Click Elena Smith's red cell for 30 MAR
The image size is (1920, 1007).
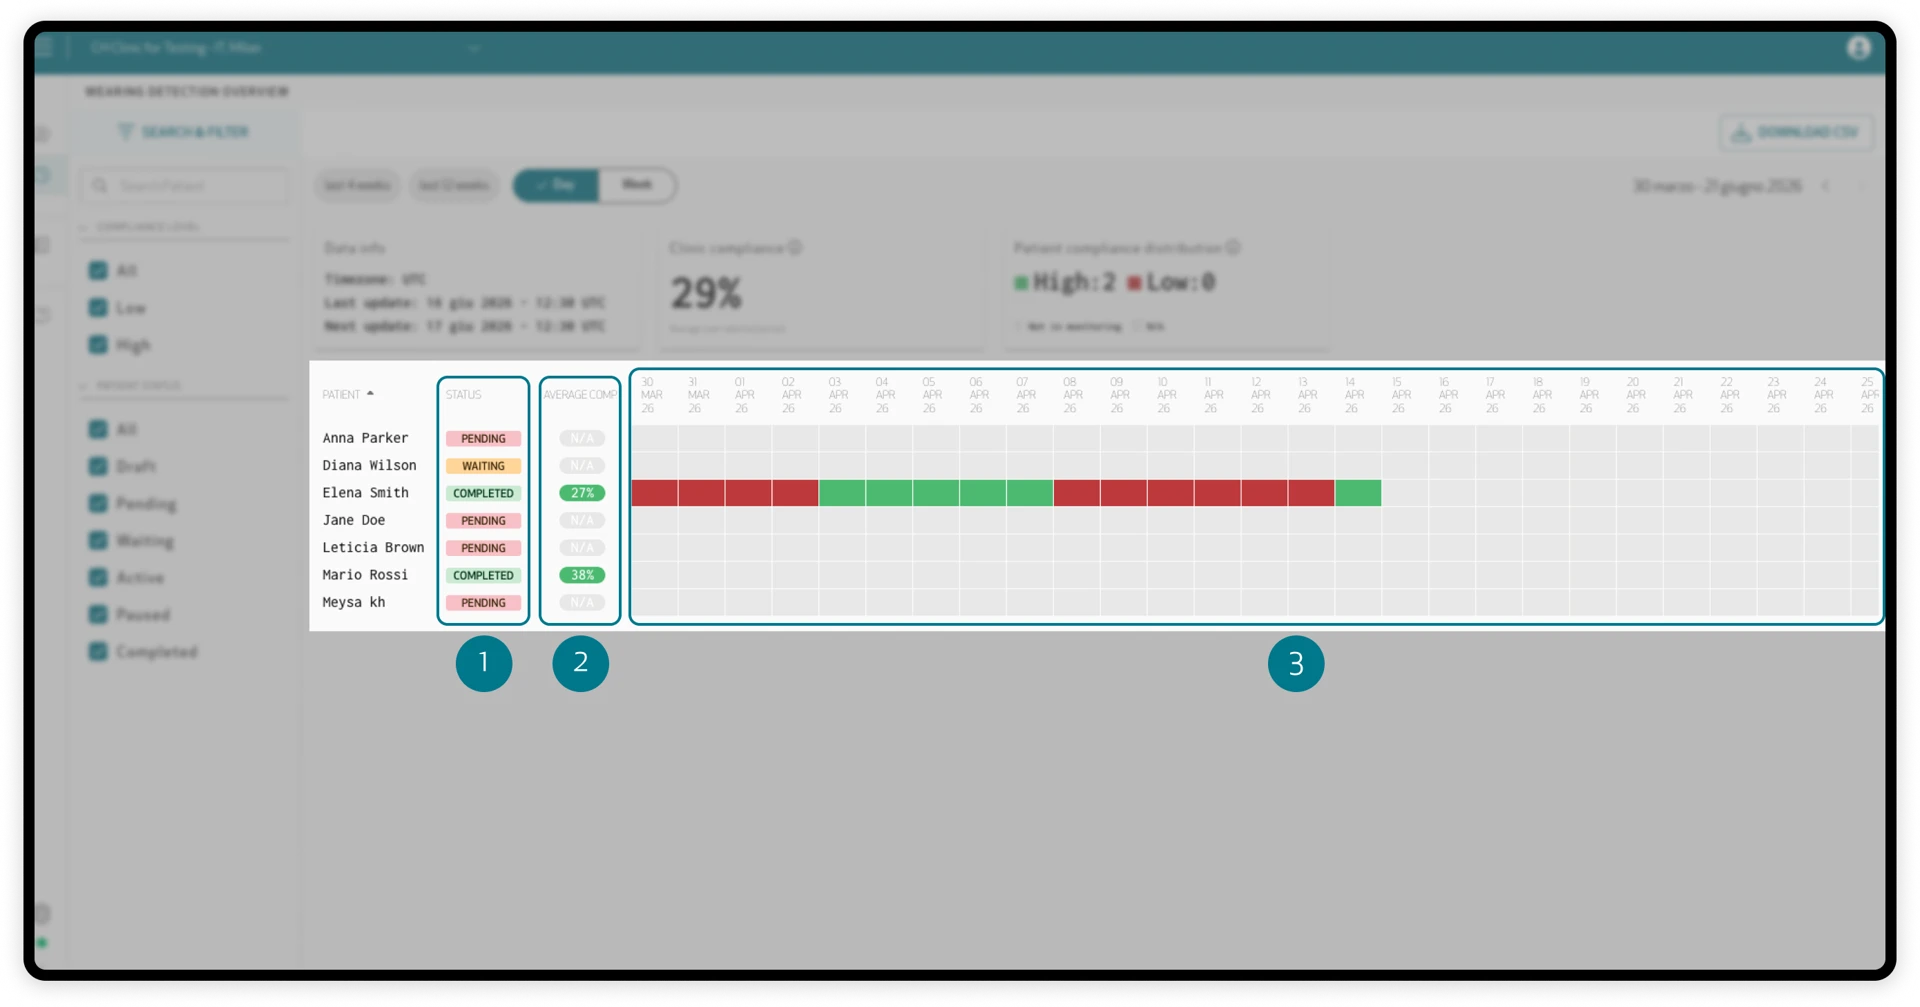(654, 492)
